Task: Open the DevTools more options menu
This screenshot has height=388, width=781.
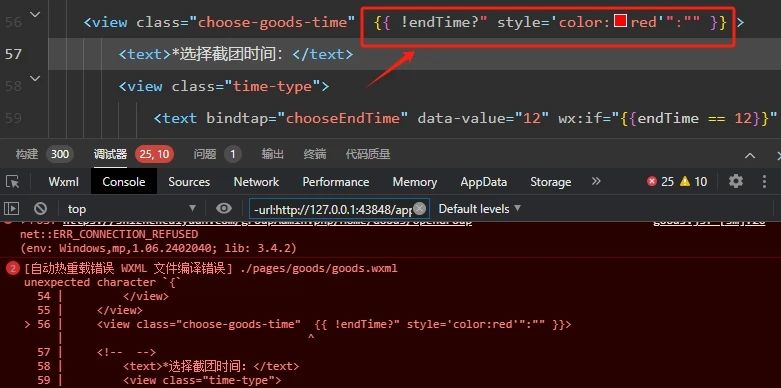Action: click(x=764, y=181)
